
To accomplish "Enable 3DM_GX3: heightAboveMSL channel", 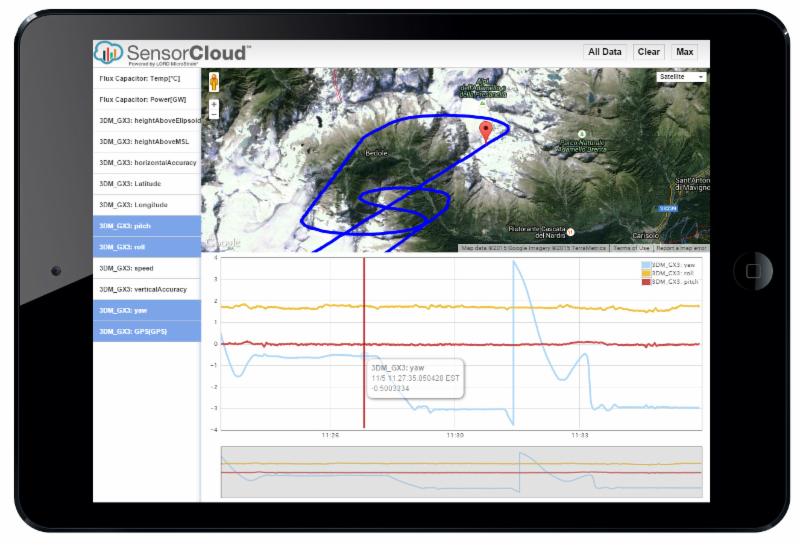I will point(147,141).
